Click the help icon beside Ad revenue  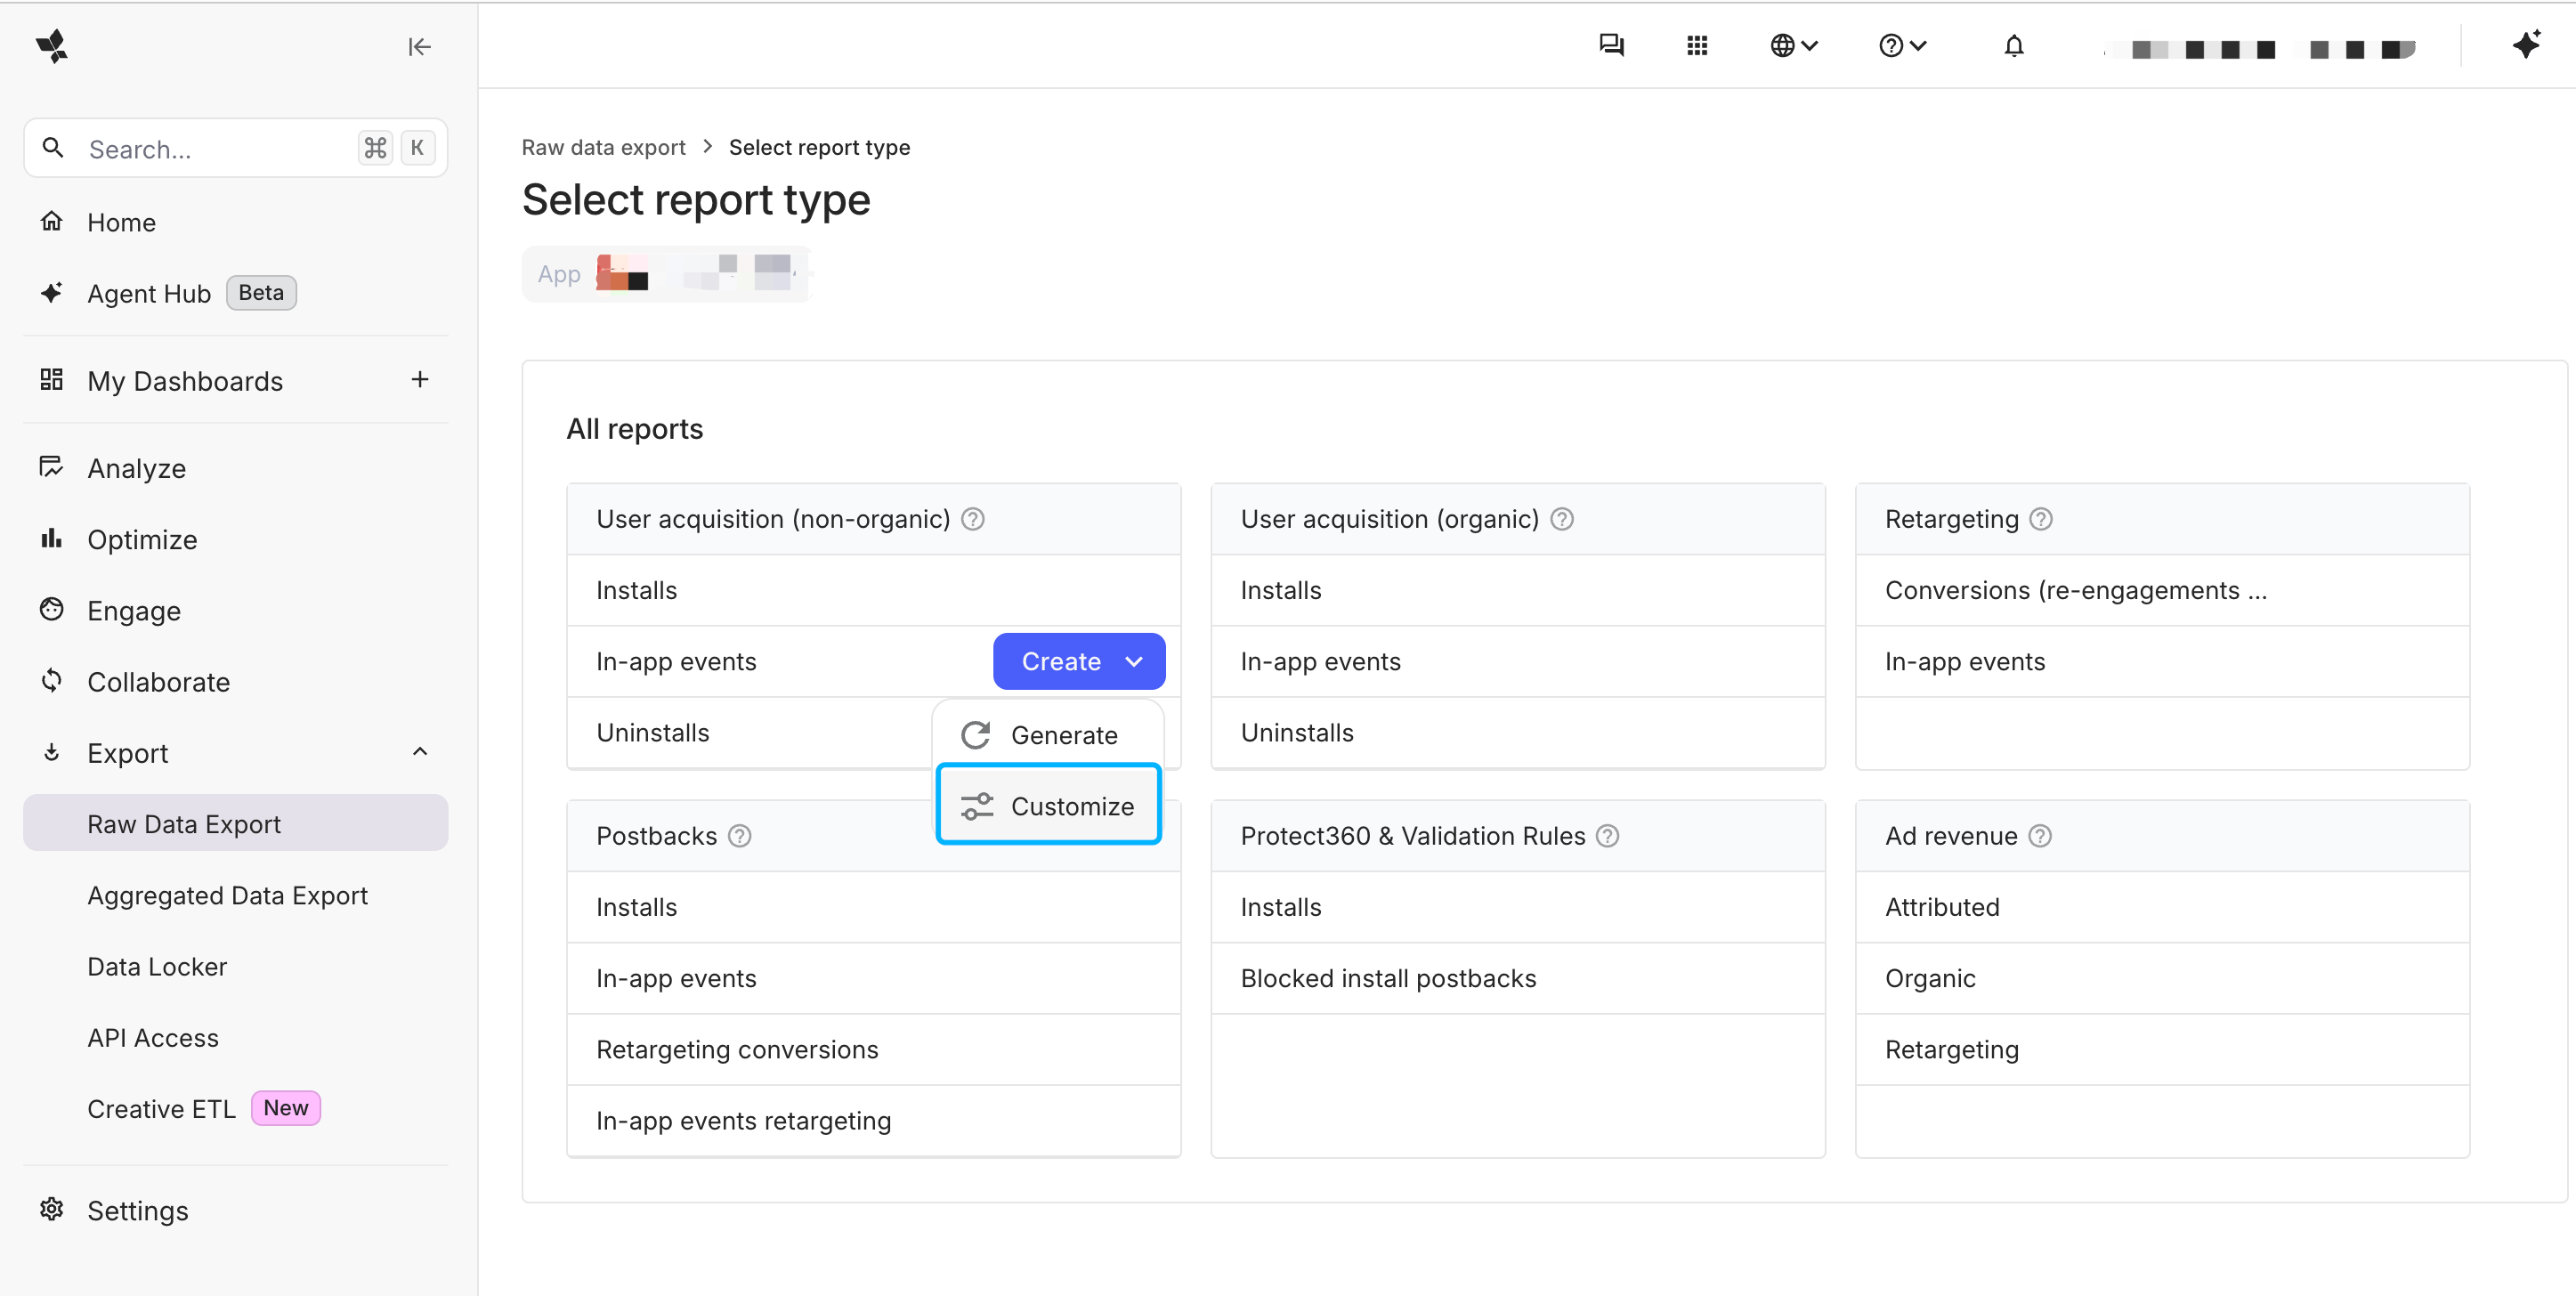(x=2040, y=836)
